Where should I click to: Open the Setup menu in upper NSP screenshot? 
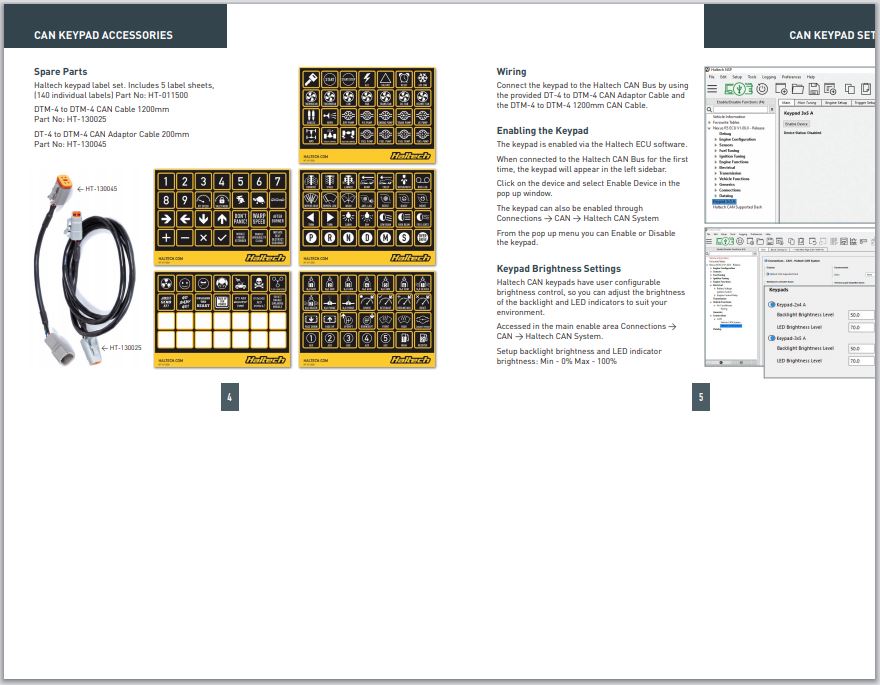737,77
